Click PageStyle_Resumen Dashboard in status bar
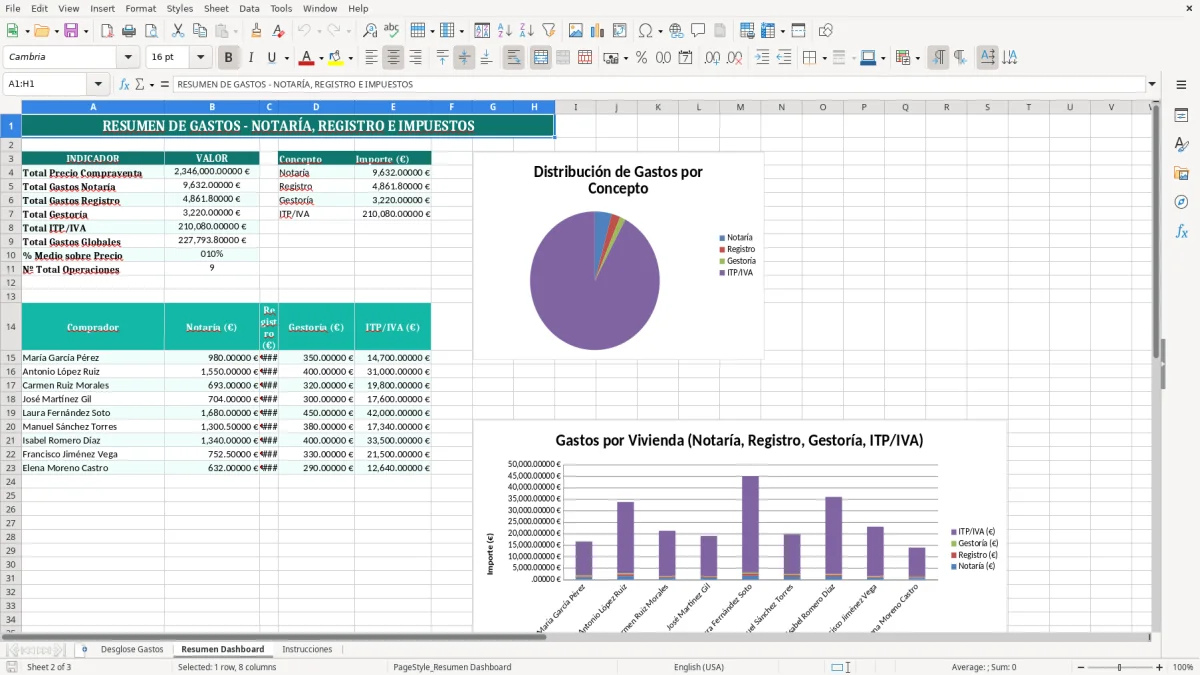Viewport: 1200px width, 675px height. pyautogui.click(x=452, y=667)
